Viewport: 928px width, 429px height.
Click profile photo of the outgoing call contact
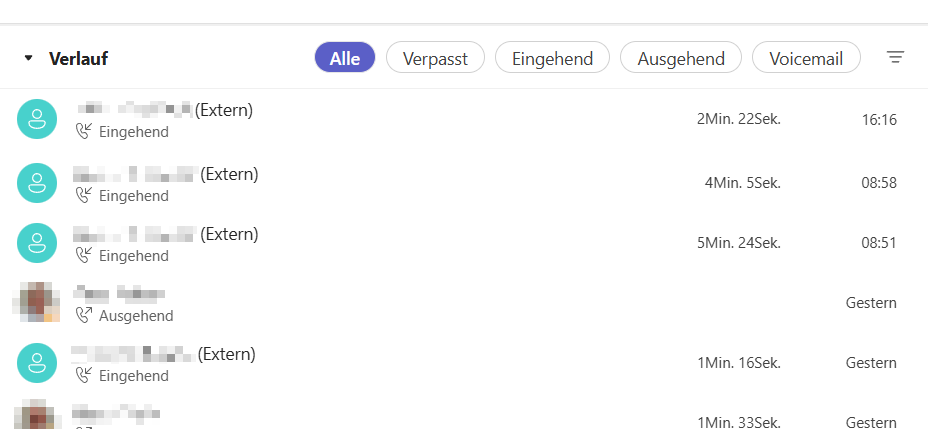[x=37, y=302]
